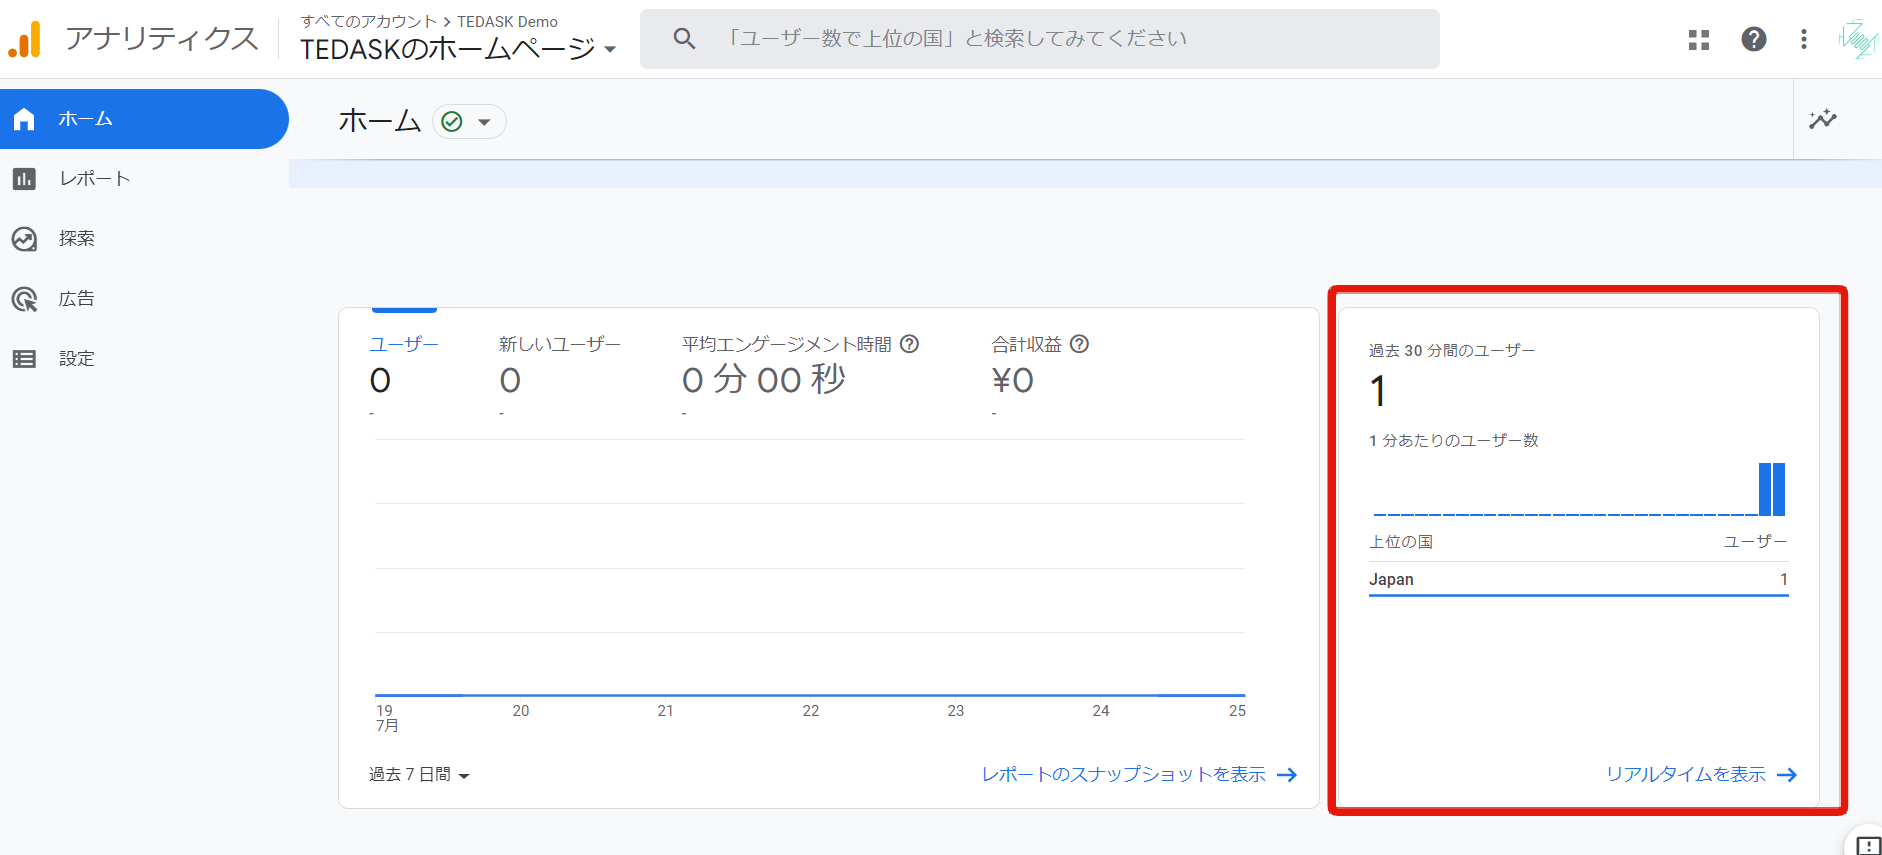This screenshot has height=855, width=1882.
Task: Click the Google Analytics logo icon
Action: (25, 39)
